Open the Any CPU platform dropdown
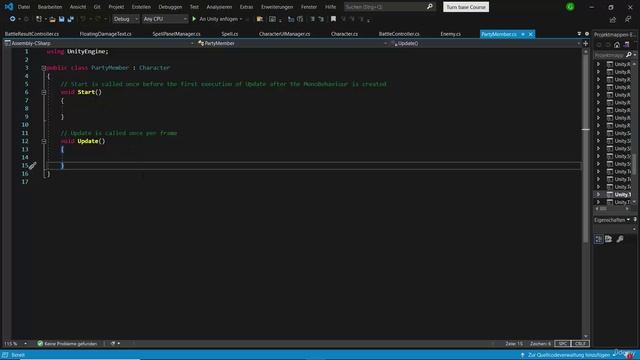Image resolution: width=640 pixels, height=360 pixels. coord(164,19)
